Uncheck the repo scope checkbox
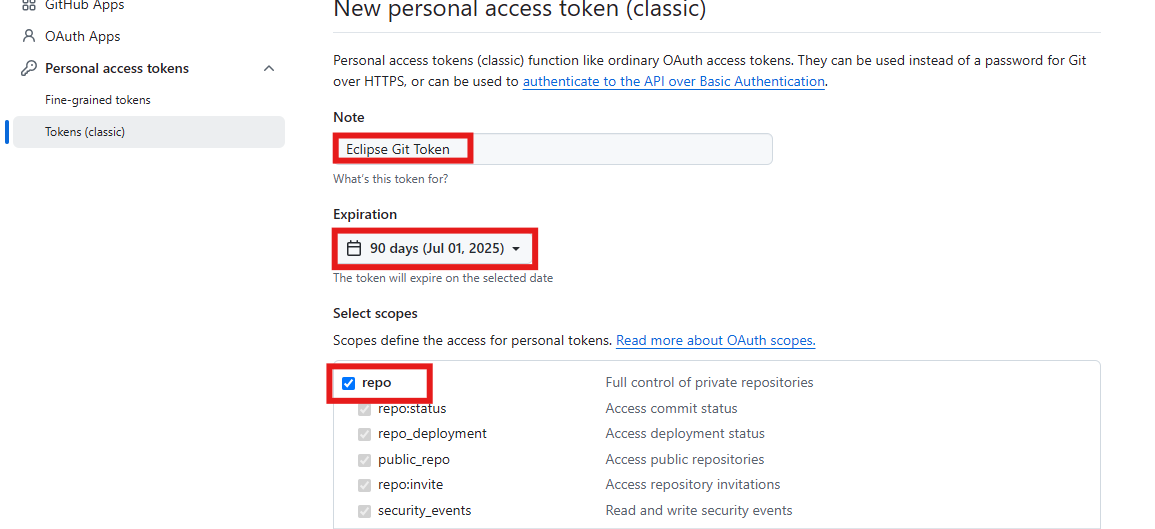This screenshot has height=529, width=1155. click(x=348, y=383)
